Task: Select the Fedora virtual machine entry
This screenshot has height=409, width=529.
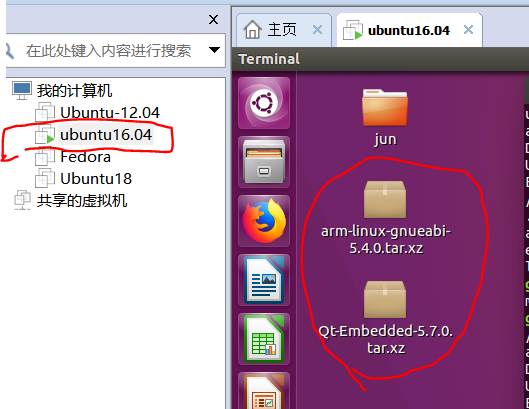Action: point(85,157)
